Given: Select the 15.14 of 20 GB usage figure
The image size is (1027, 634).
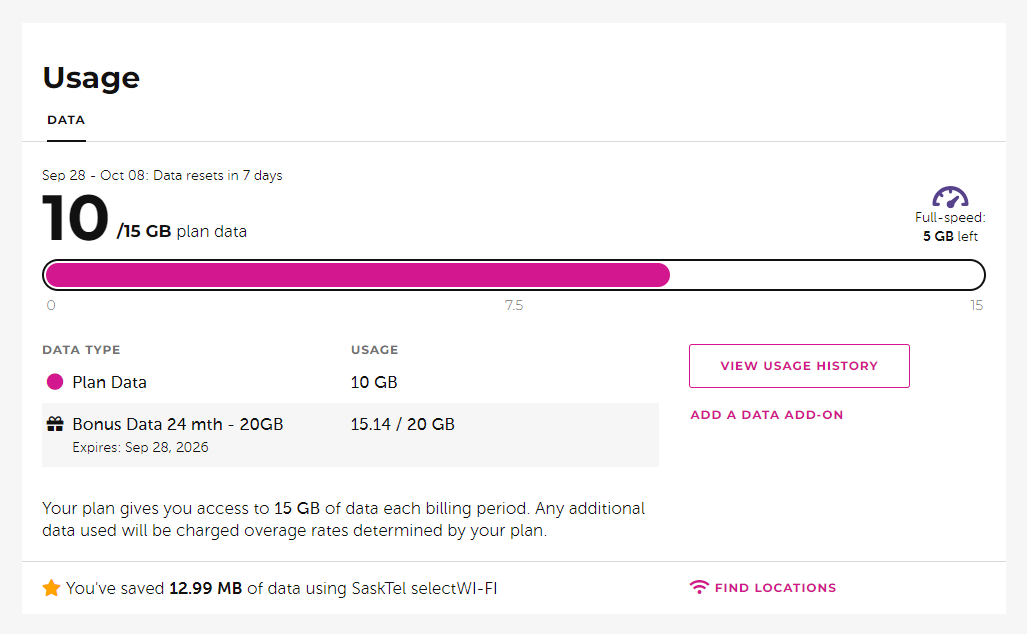Looking at the screenshot, I should [x=402, y=423].
